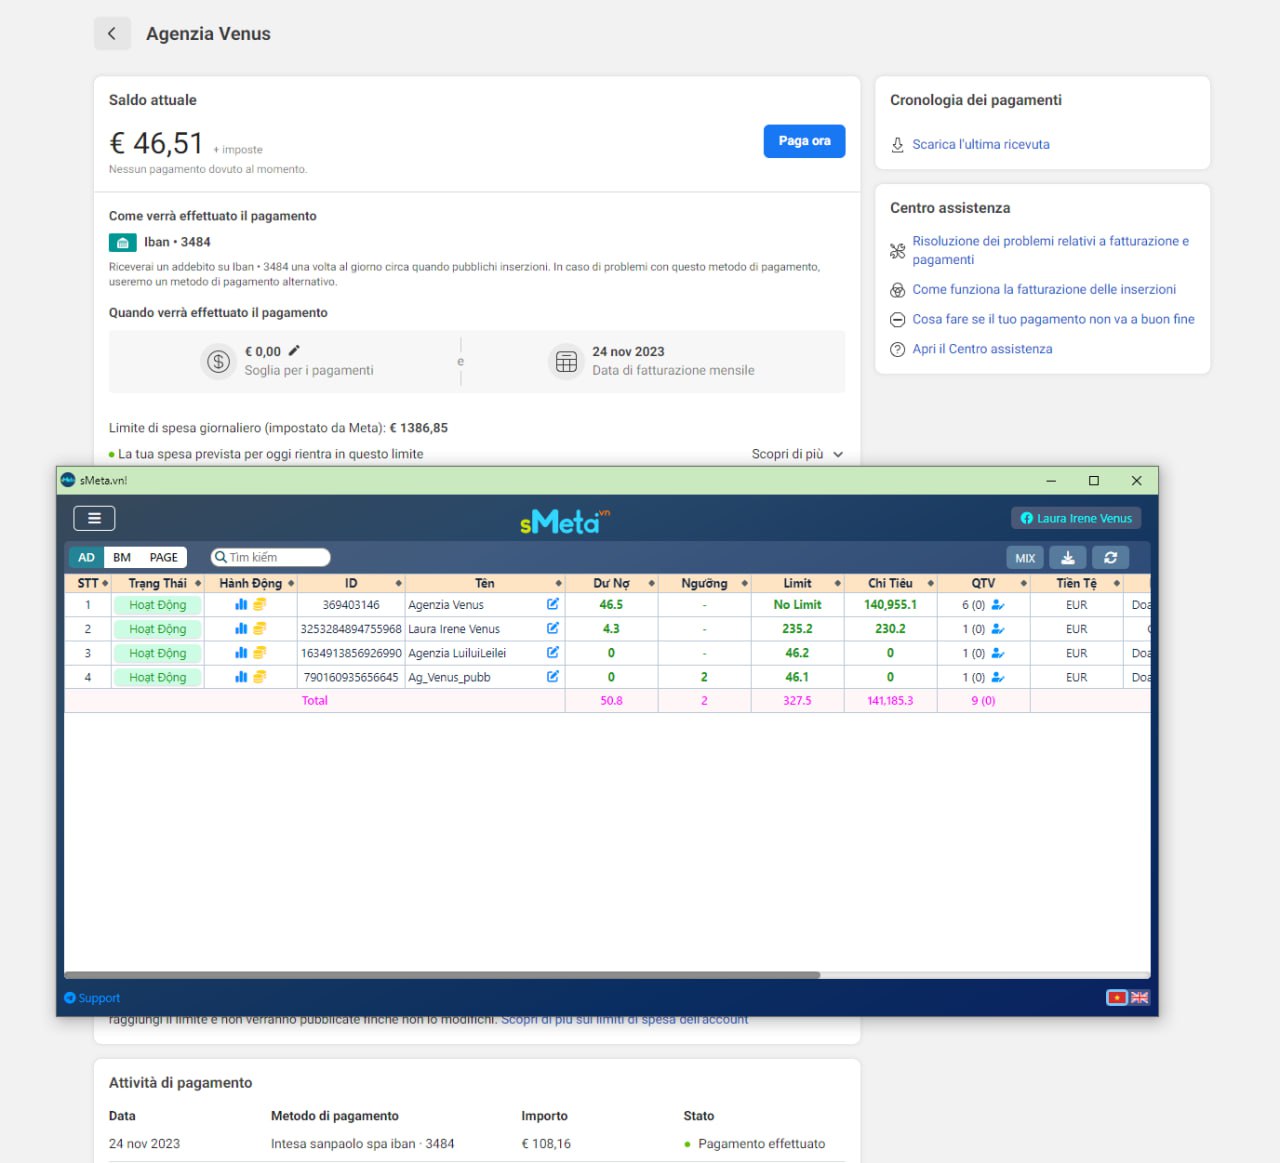Edit the name of Agenzia LuiluiLeilei

tap(552, 653)
